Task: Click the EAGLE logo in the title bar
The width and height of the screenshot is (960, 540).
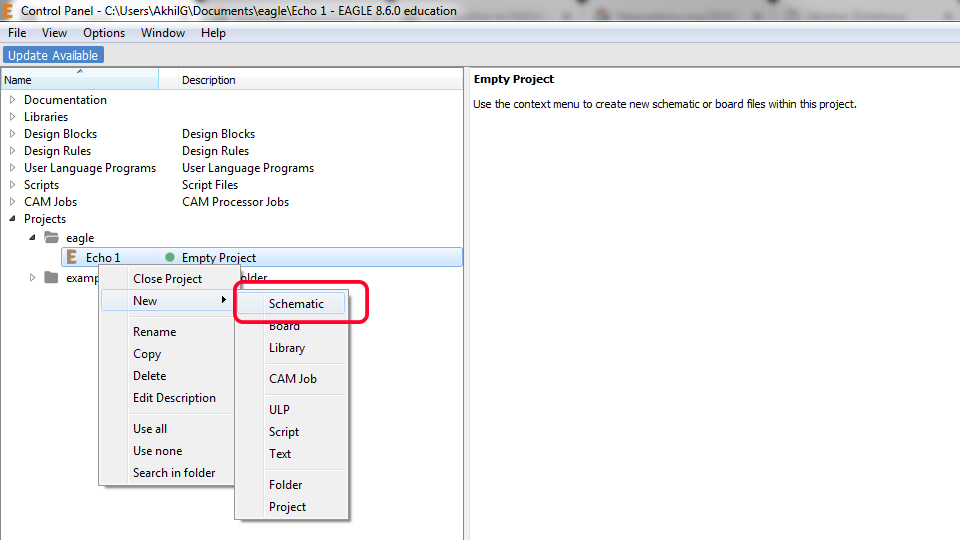Action: point(7,10)
